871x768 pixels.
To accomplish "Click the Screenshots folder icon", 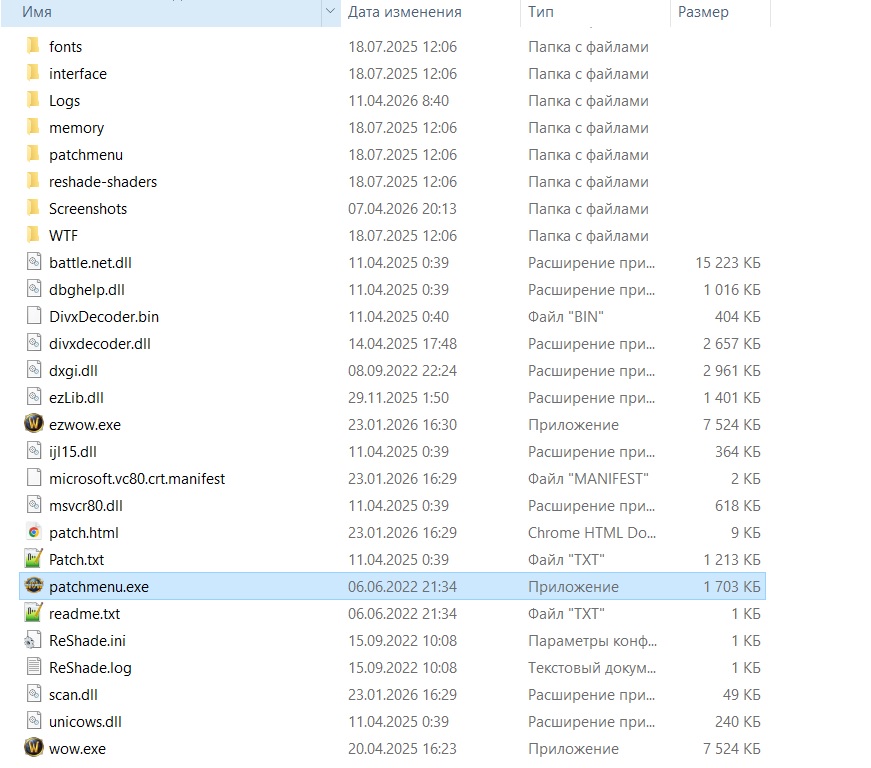I will (33, 208).
